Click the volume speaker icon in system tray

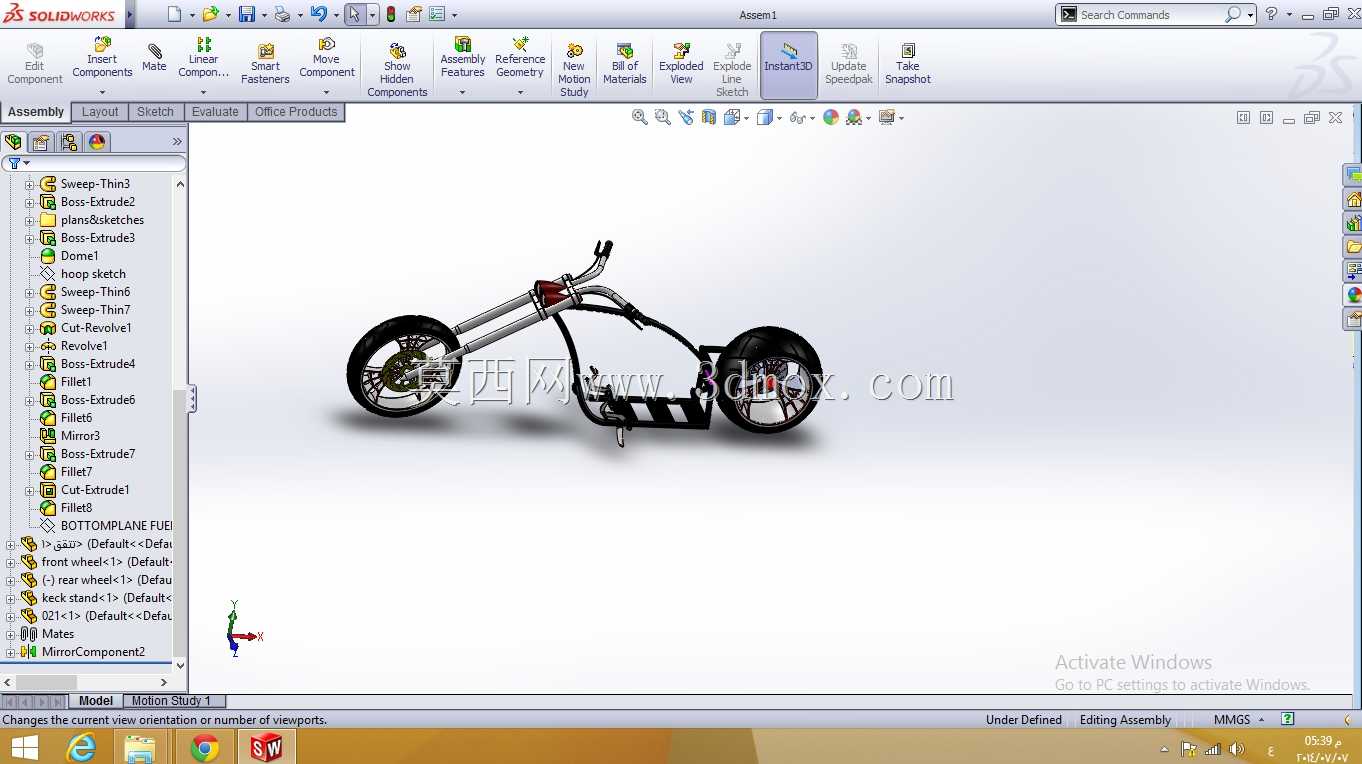click(x=1236, y=749)
